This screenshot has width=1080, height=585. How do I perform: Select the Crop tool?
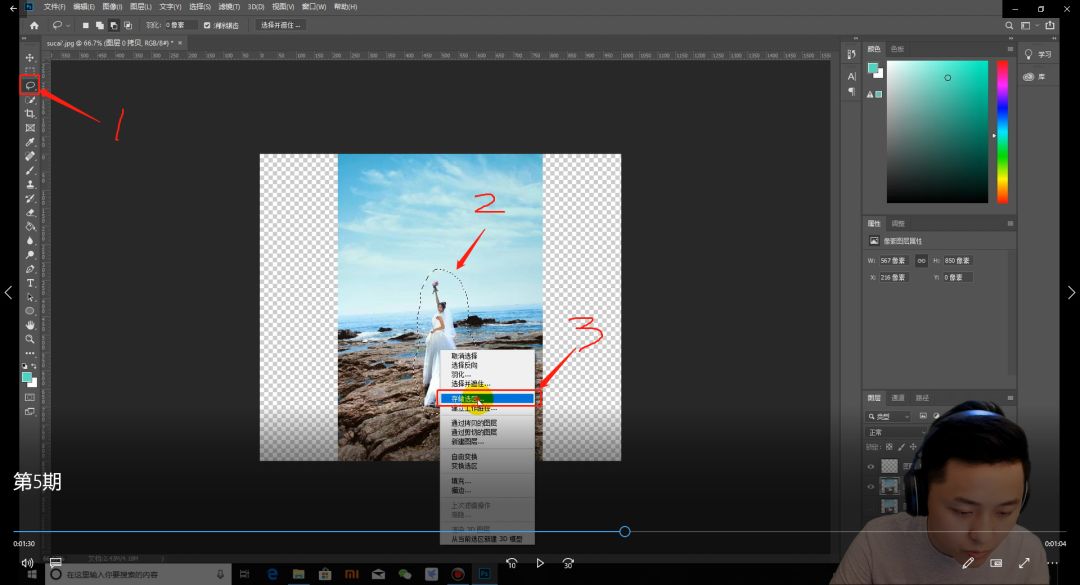(30, 114)
